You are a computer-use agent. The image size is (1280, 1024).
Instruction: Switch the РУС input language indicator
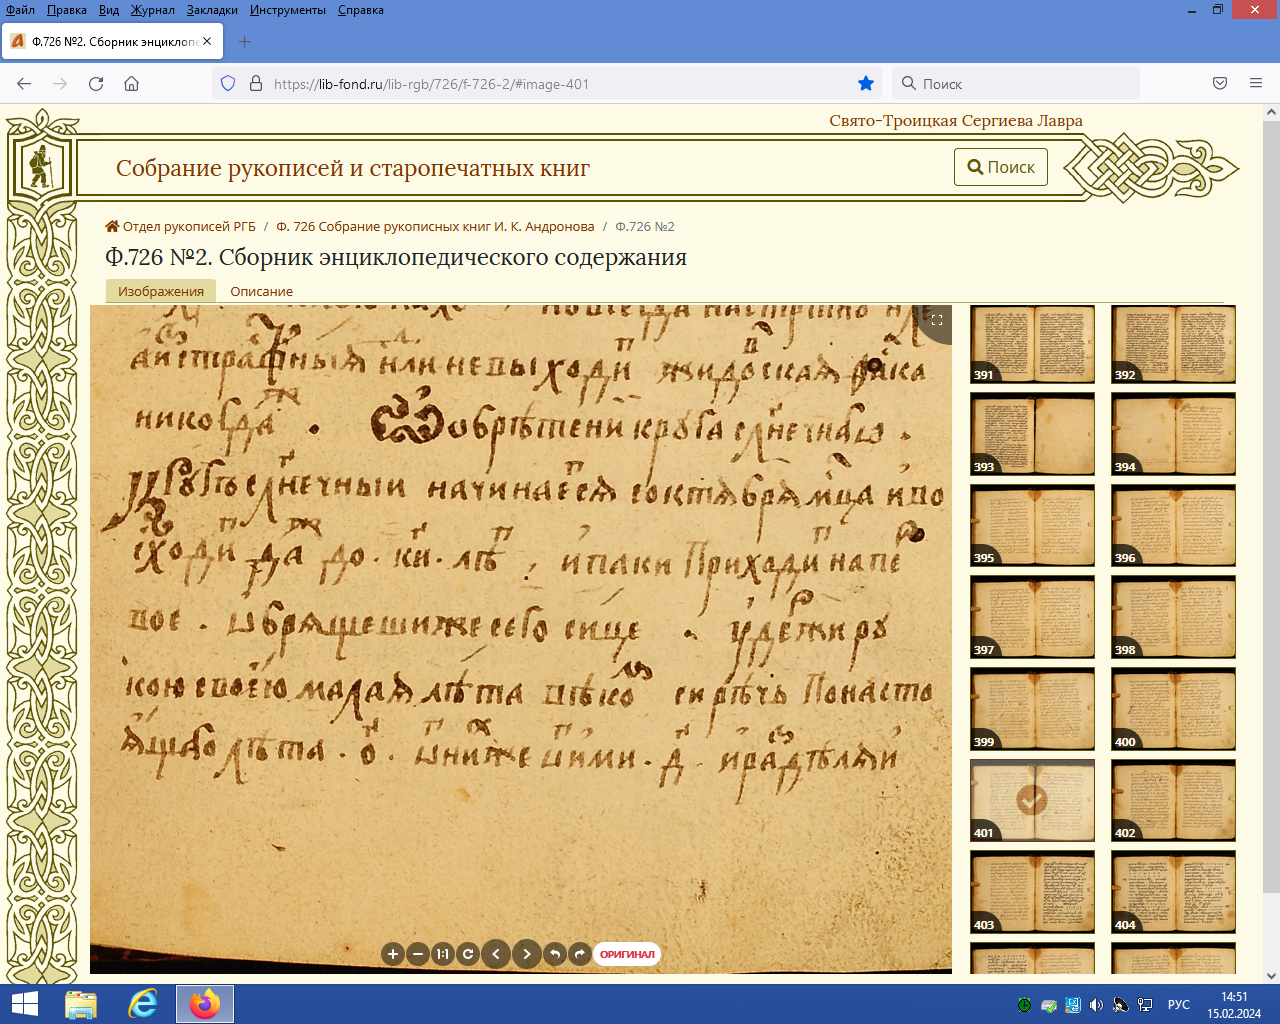[1179, 1005]
